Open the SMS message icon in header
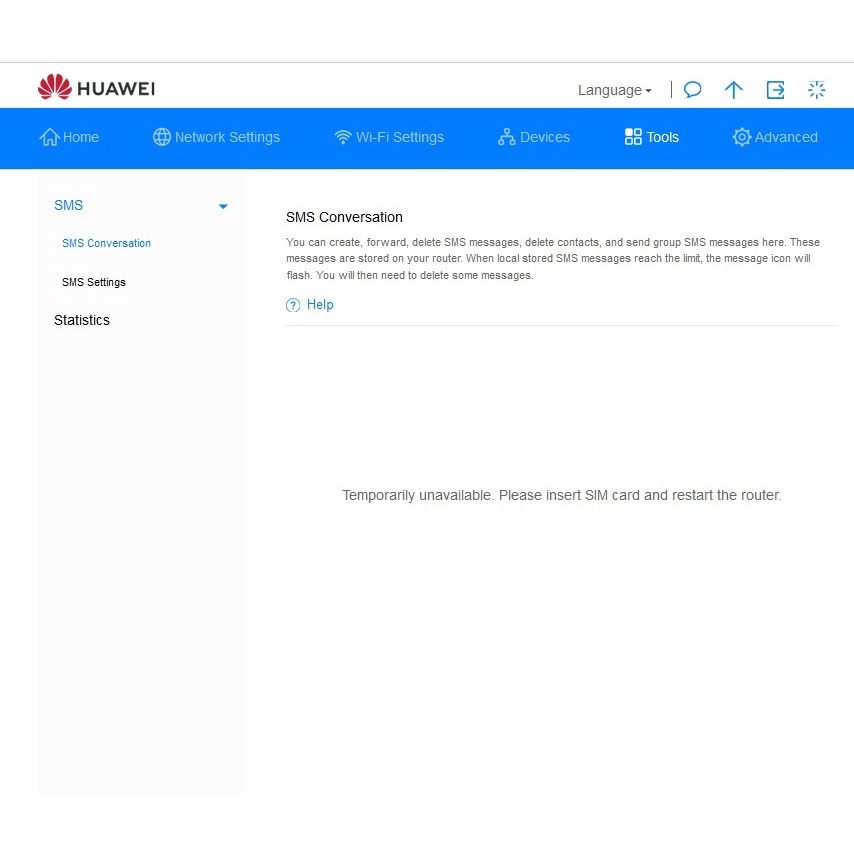 692,90
